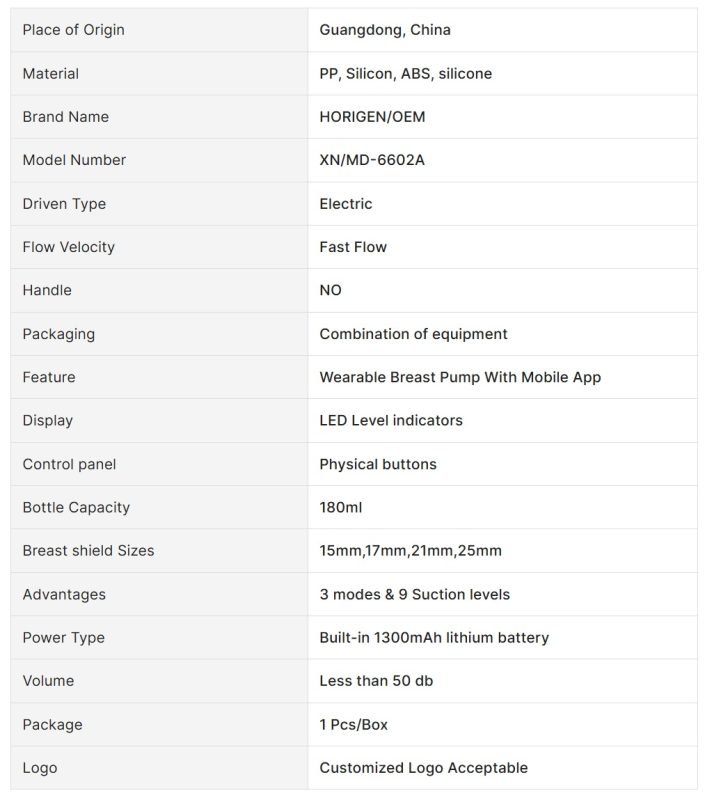This screenshot has height=800, width=705.
Task: Select the Fast Flow value
Action: pos(353,247)
